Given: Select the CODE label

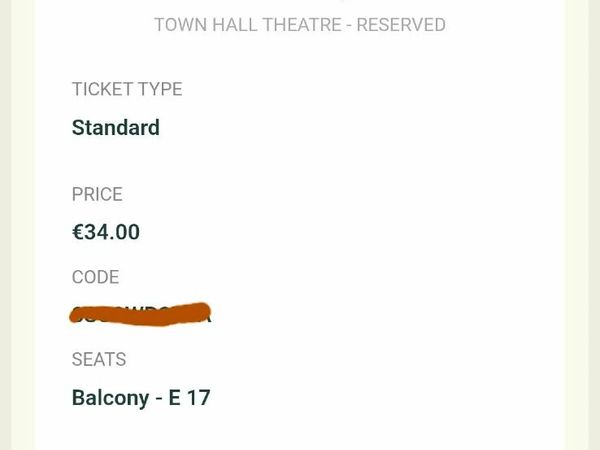Looking at the screenshot, I should [95, 277].
